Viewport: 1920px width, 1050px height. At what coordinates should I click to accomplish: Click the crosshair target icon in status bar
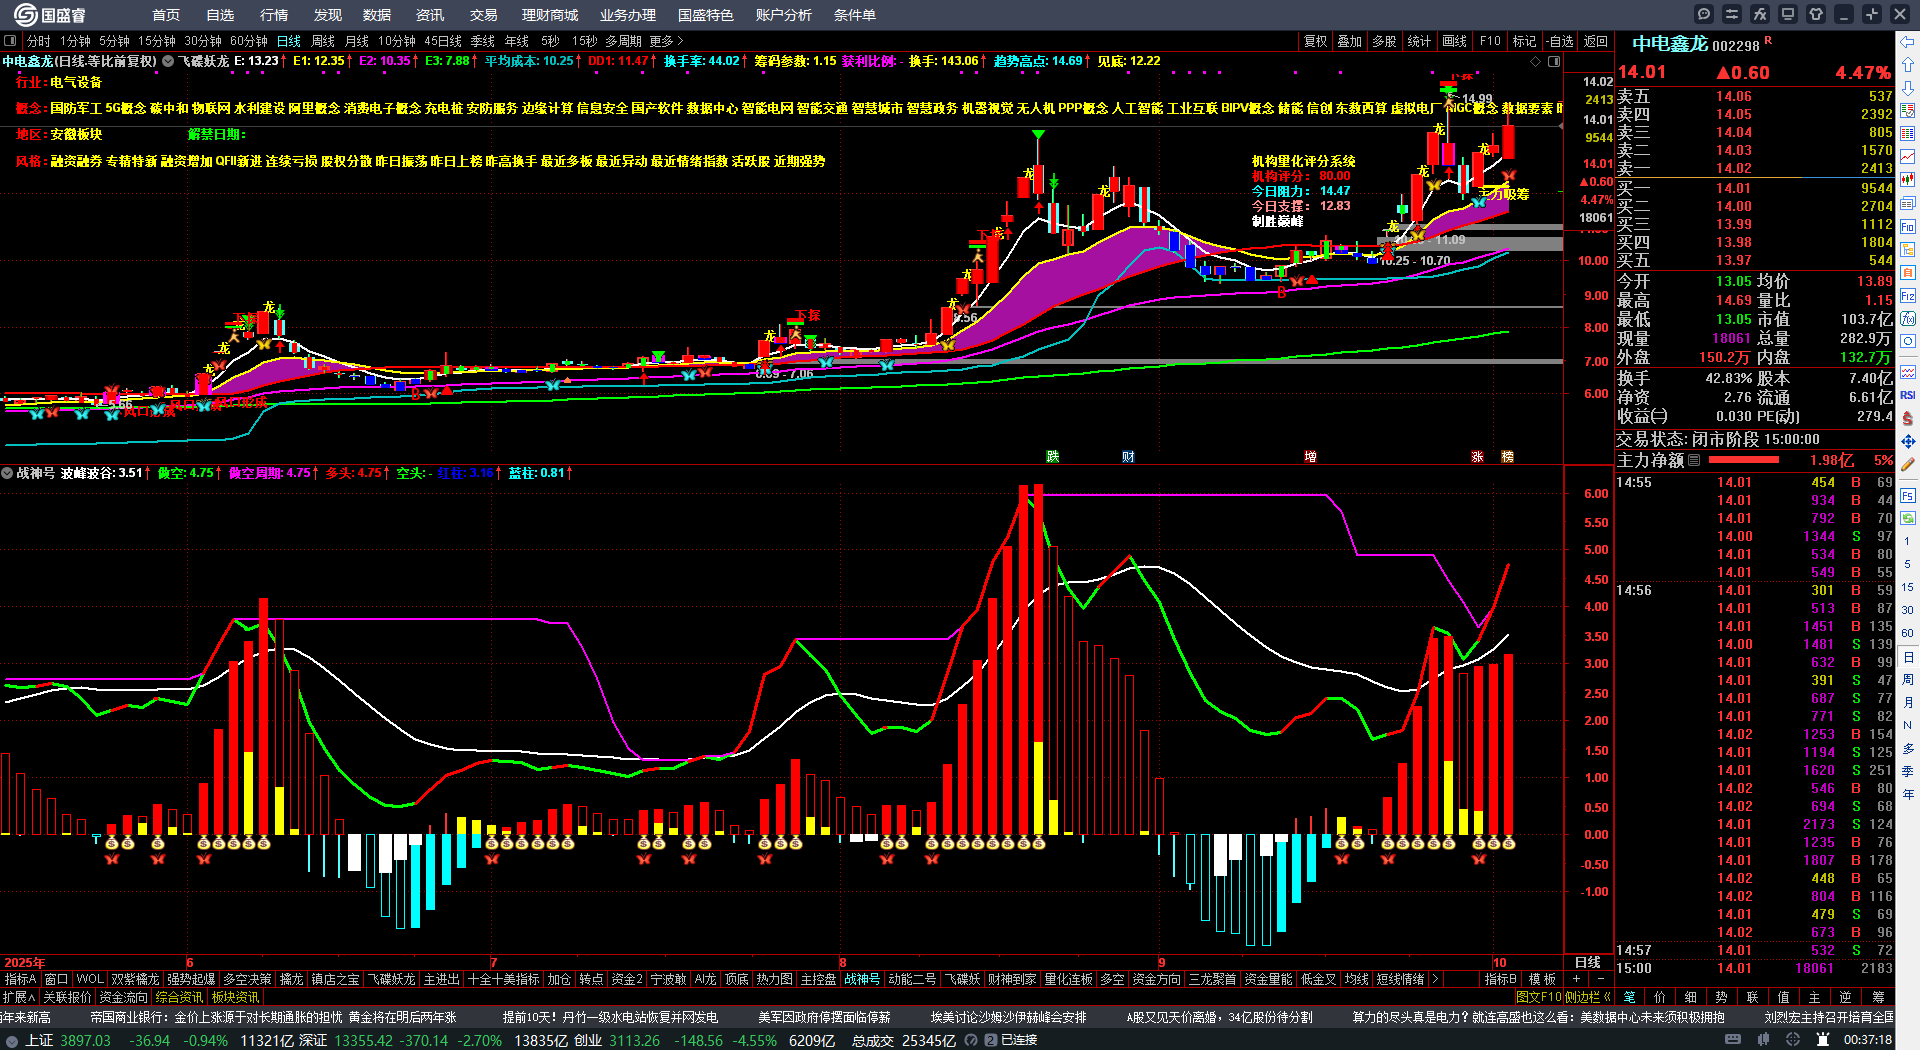click(x=1795, y=1040)
